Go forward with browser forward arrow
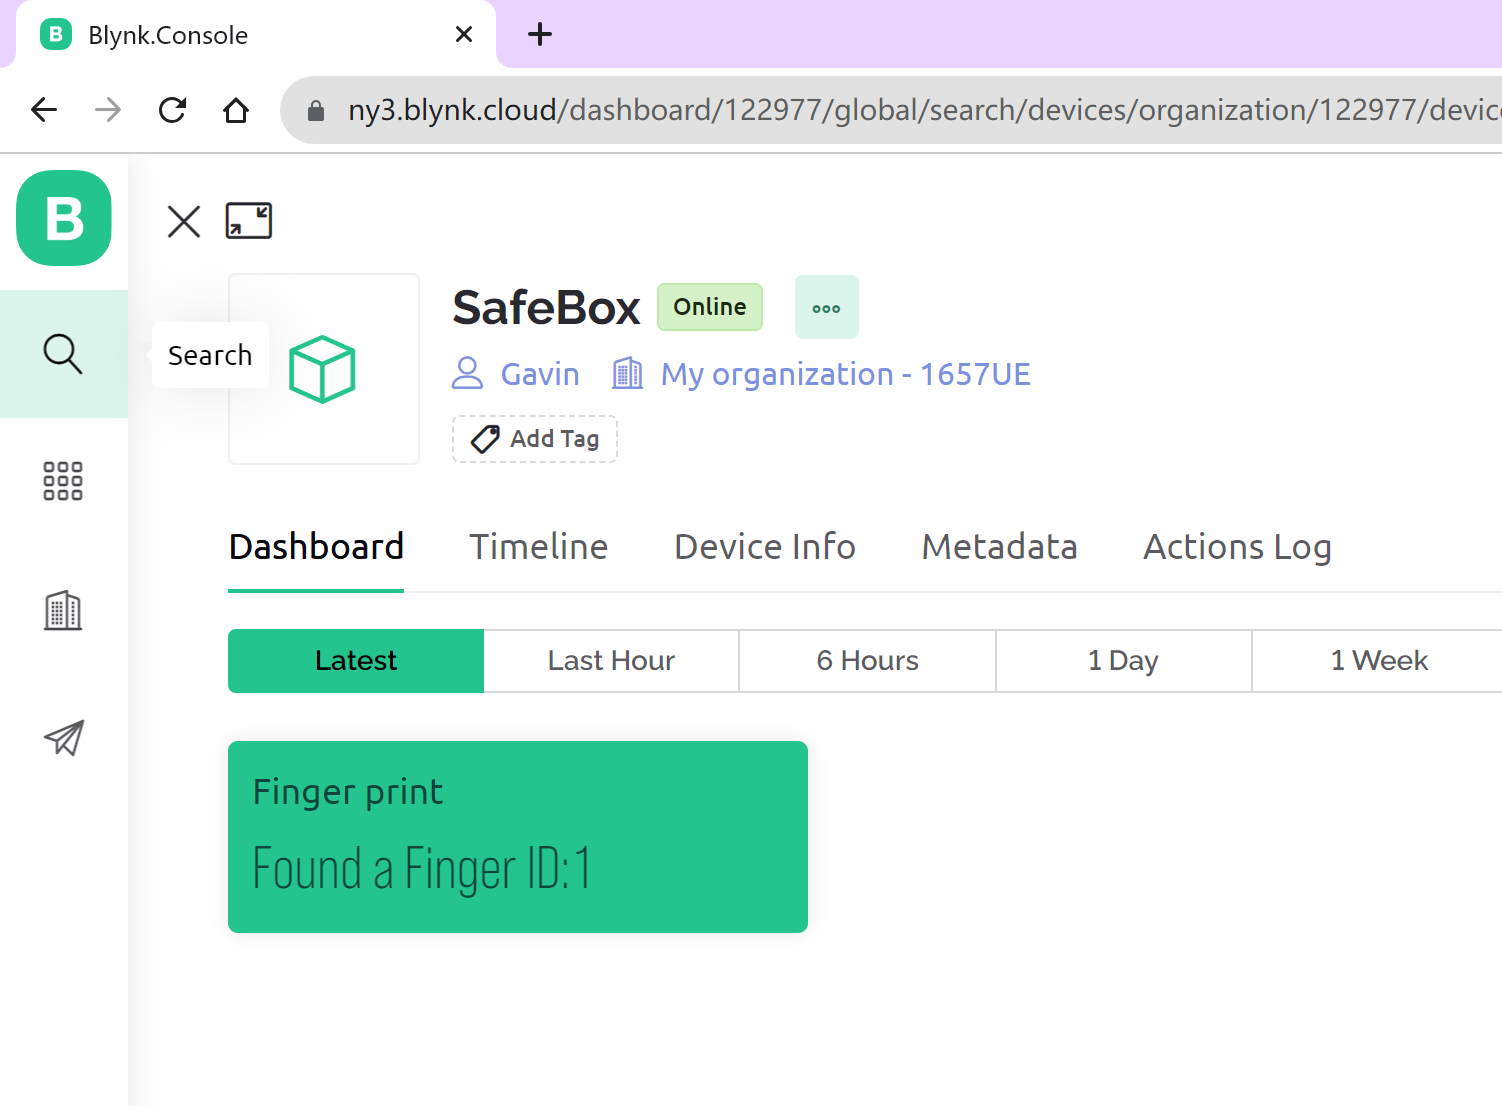Viewport: 1502px width, 1106px height. tap(108, 110)
